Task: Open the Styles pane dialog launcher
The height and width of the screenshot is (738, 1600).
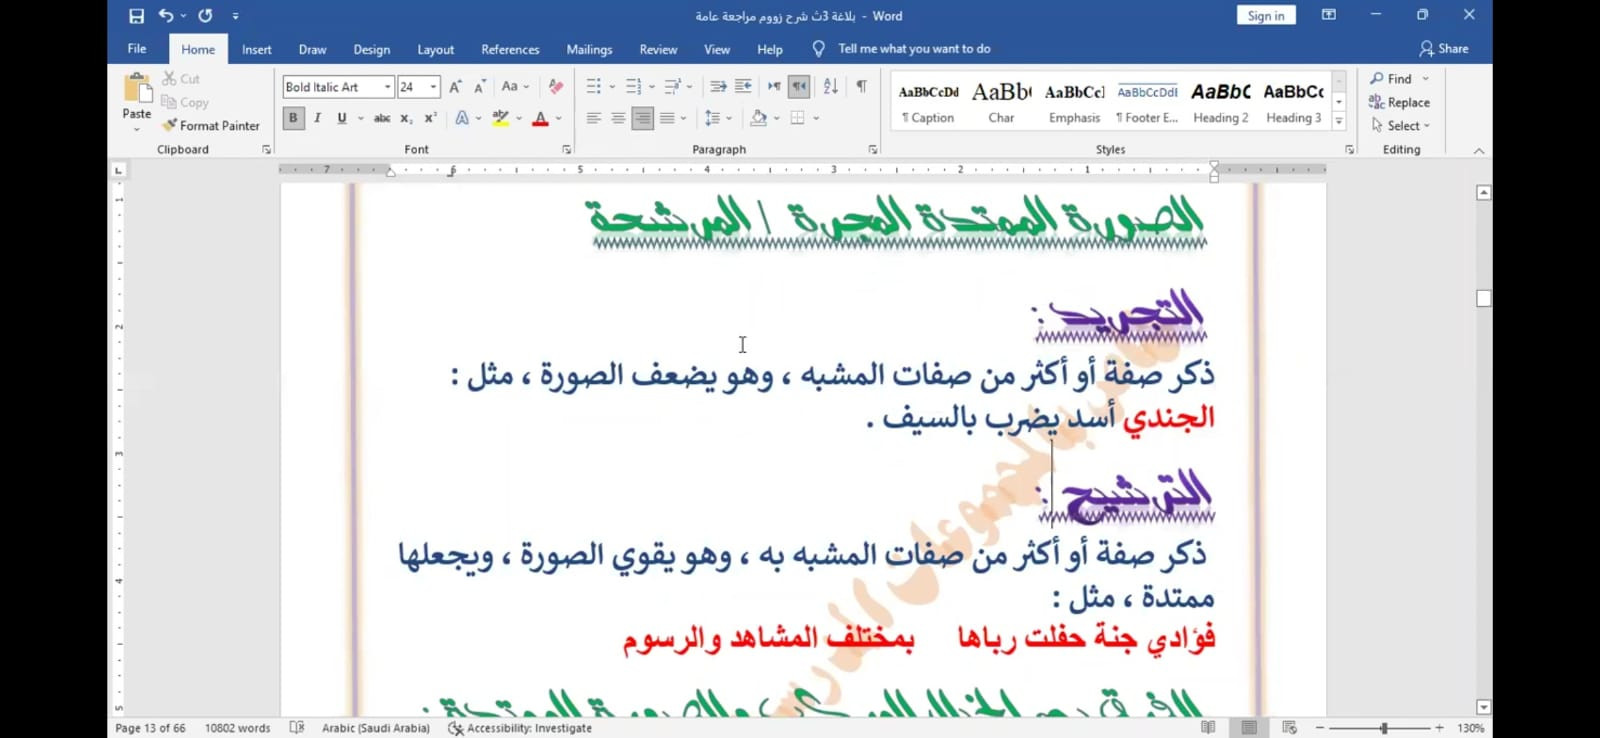Action: point(1349,150)
